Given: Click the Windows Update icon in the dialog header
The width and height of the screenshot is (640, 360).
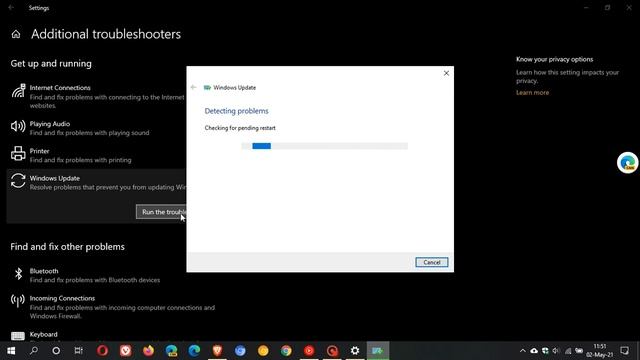Looking at the screenshot, I should click(207, 87).
